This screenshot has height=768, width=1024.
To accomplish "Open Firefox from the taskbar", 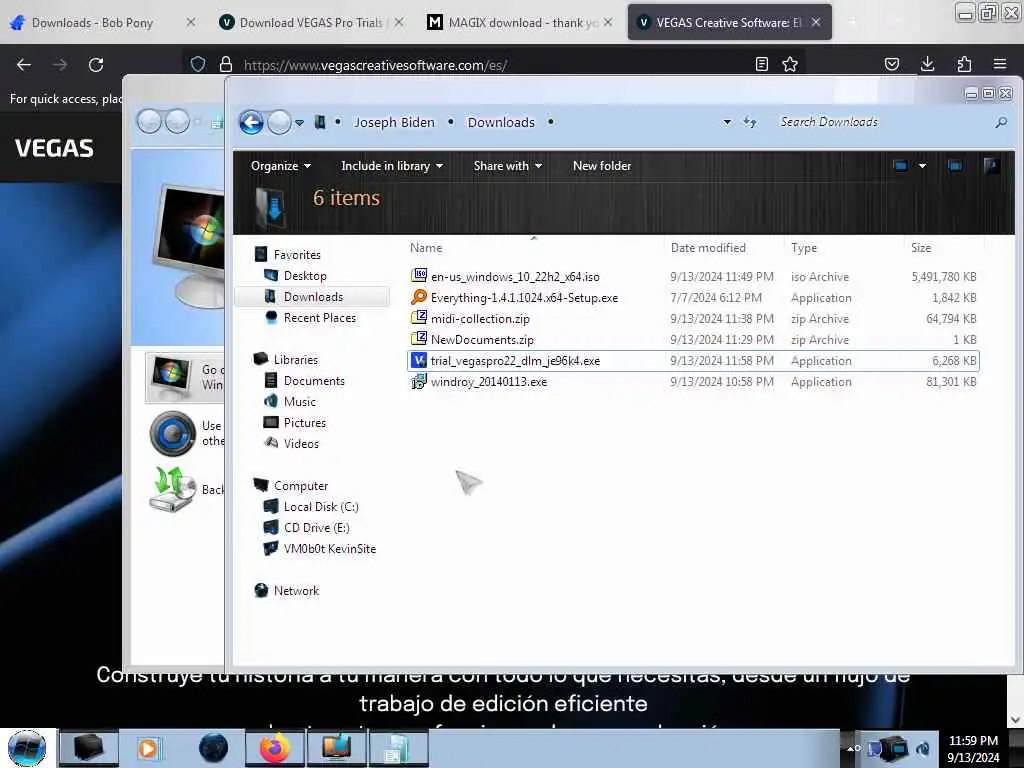I will click(x=275, y=748).
